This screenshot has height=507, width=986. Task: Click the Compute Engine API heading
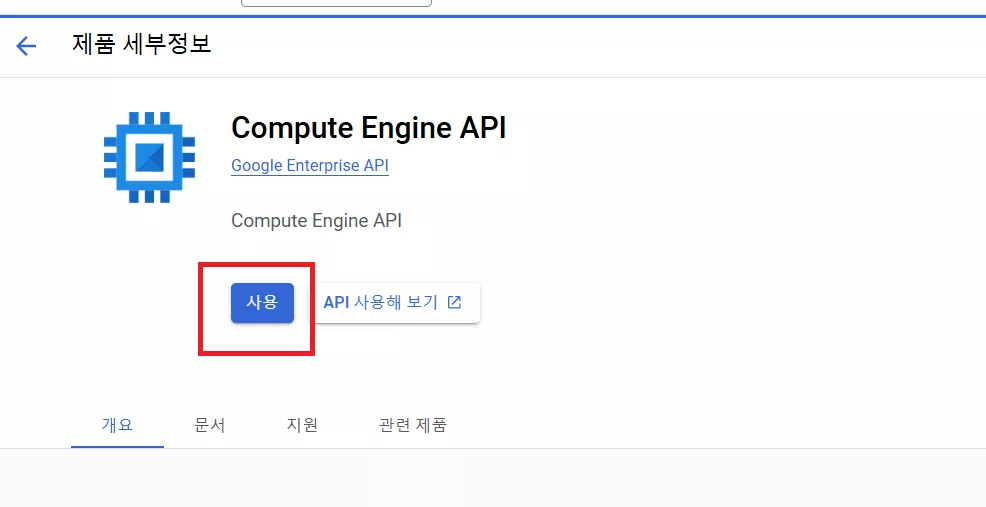368,128
